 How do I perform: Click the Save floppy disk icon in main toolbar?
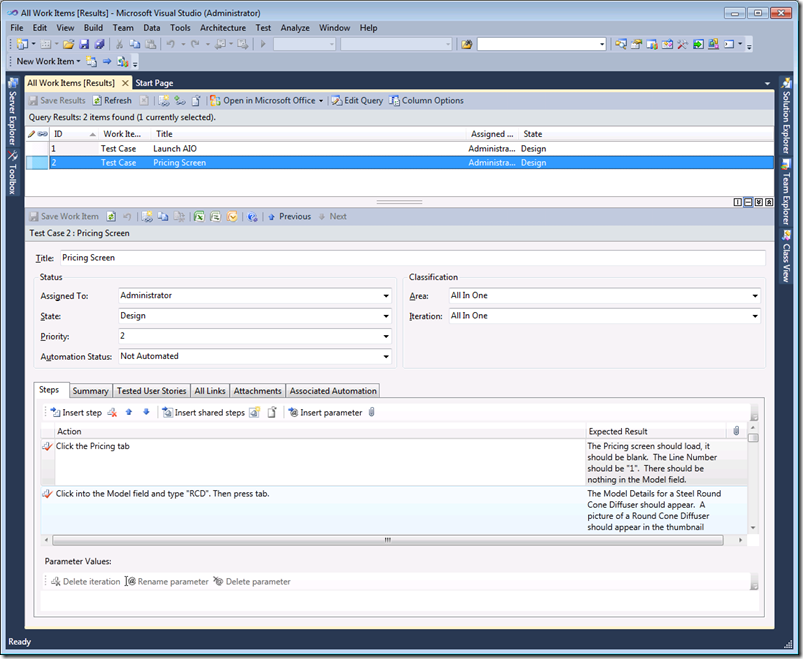[84, 45]
